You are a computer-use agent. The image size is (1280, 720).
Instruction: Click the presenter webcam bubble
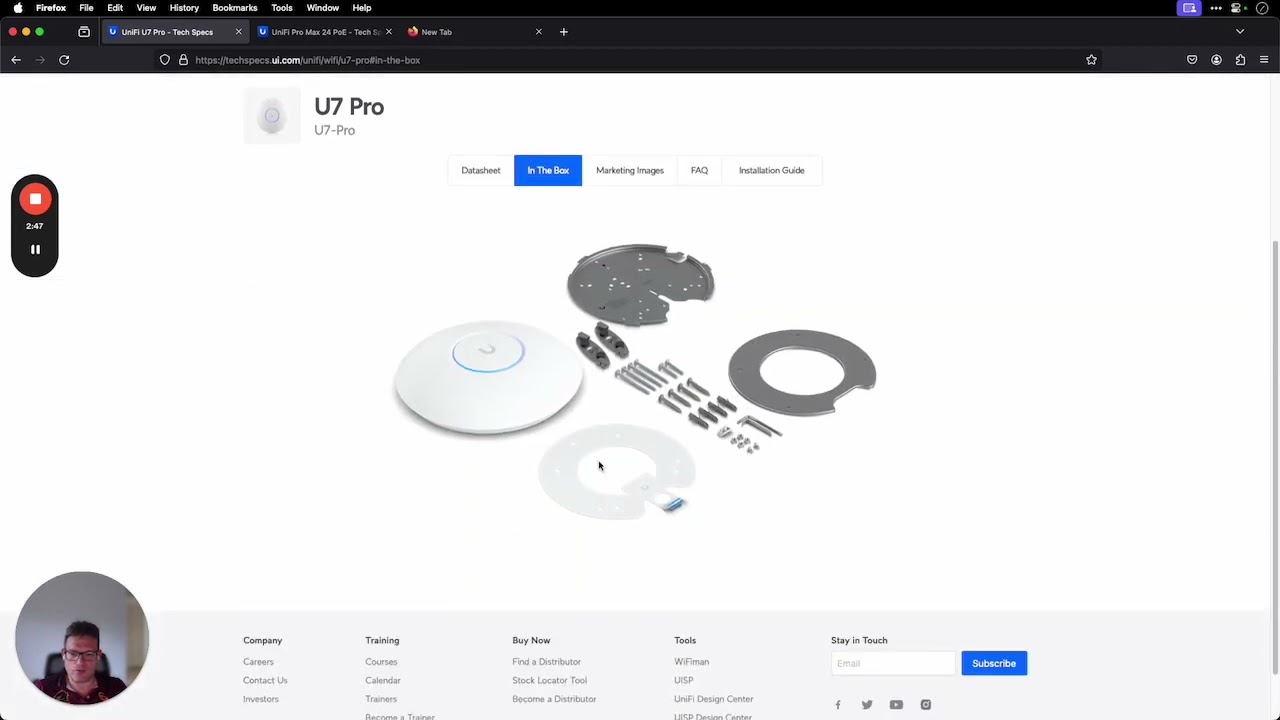point(82,638)
